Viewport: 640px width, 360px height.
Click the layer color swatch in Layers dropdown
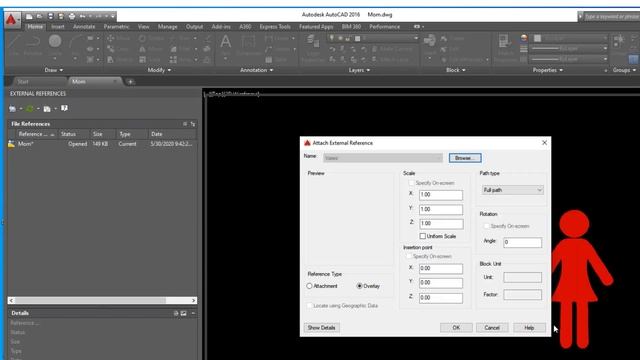tap(358, 38)
